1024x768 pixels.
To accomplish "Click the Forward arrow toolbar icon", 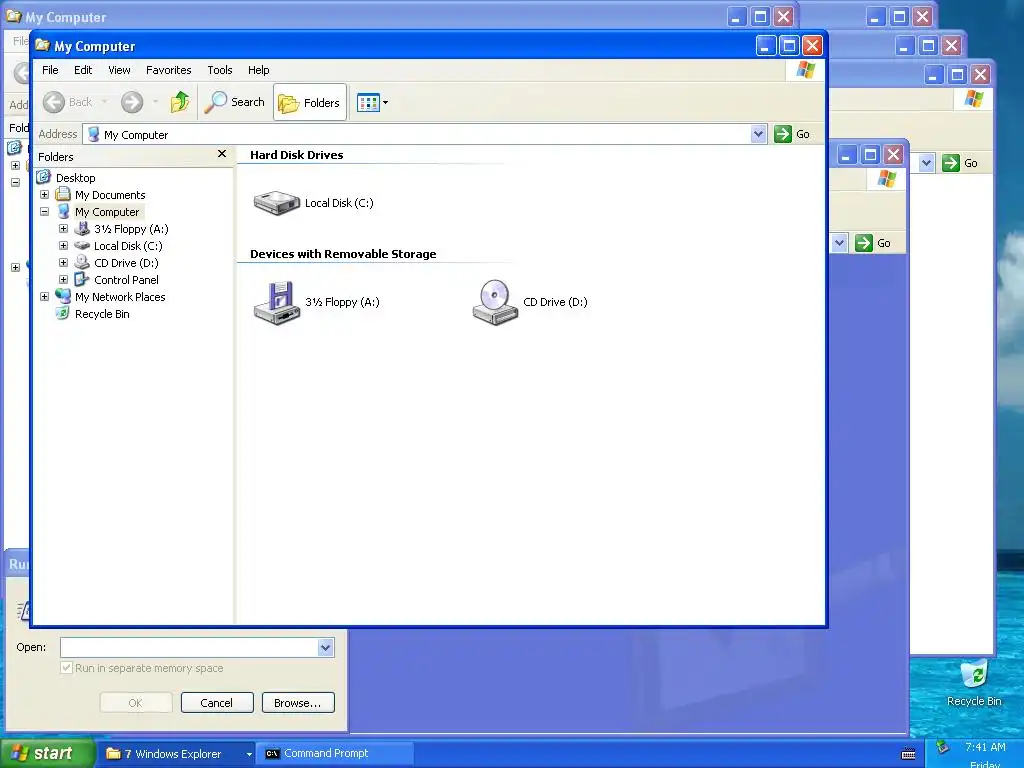I will click(x=132, y=102).
